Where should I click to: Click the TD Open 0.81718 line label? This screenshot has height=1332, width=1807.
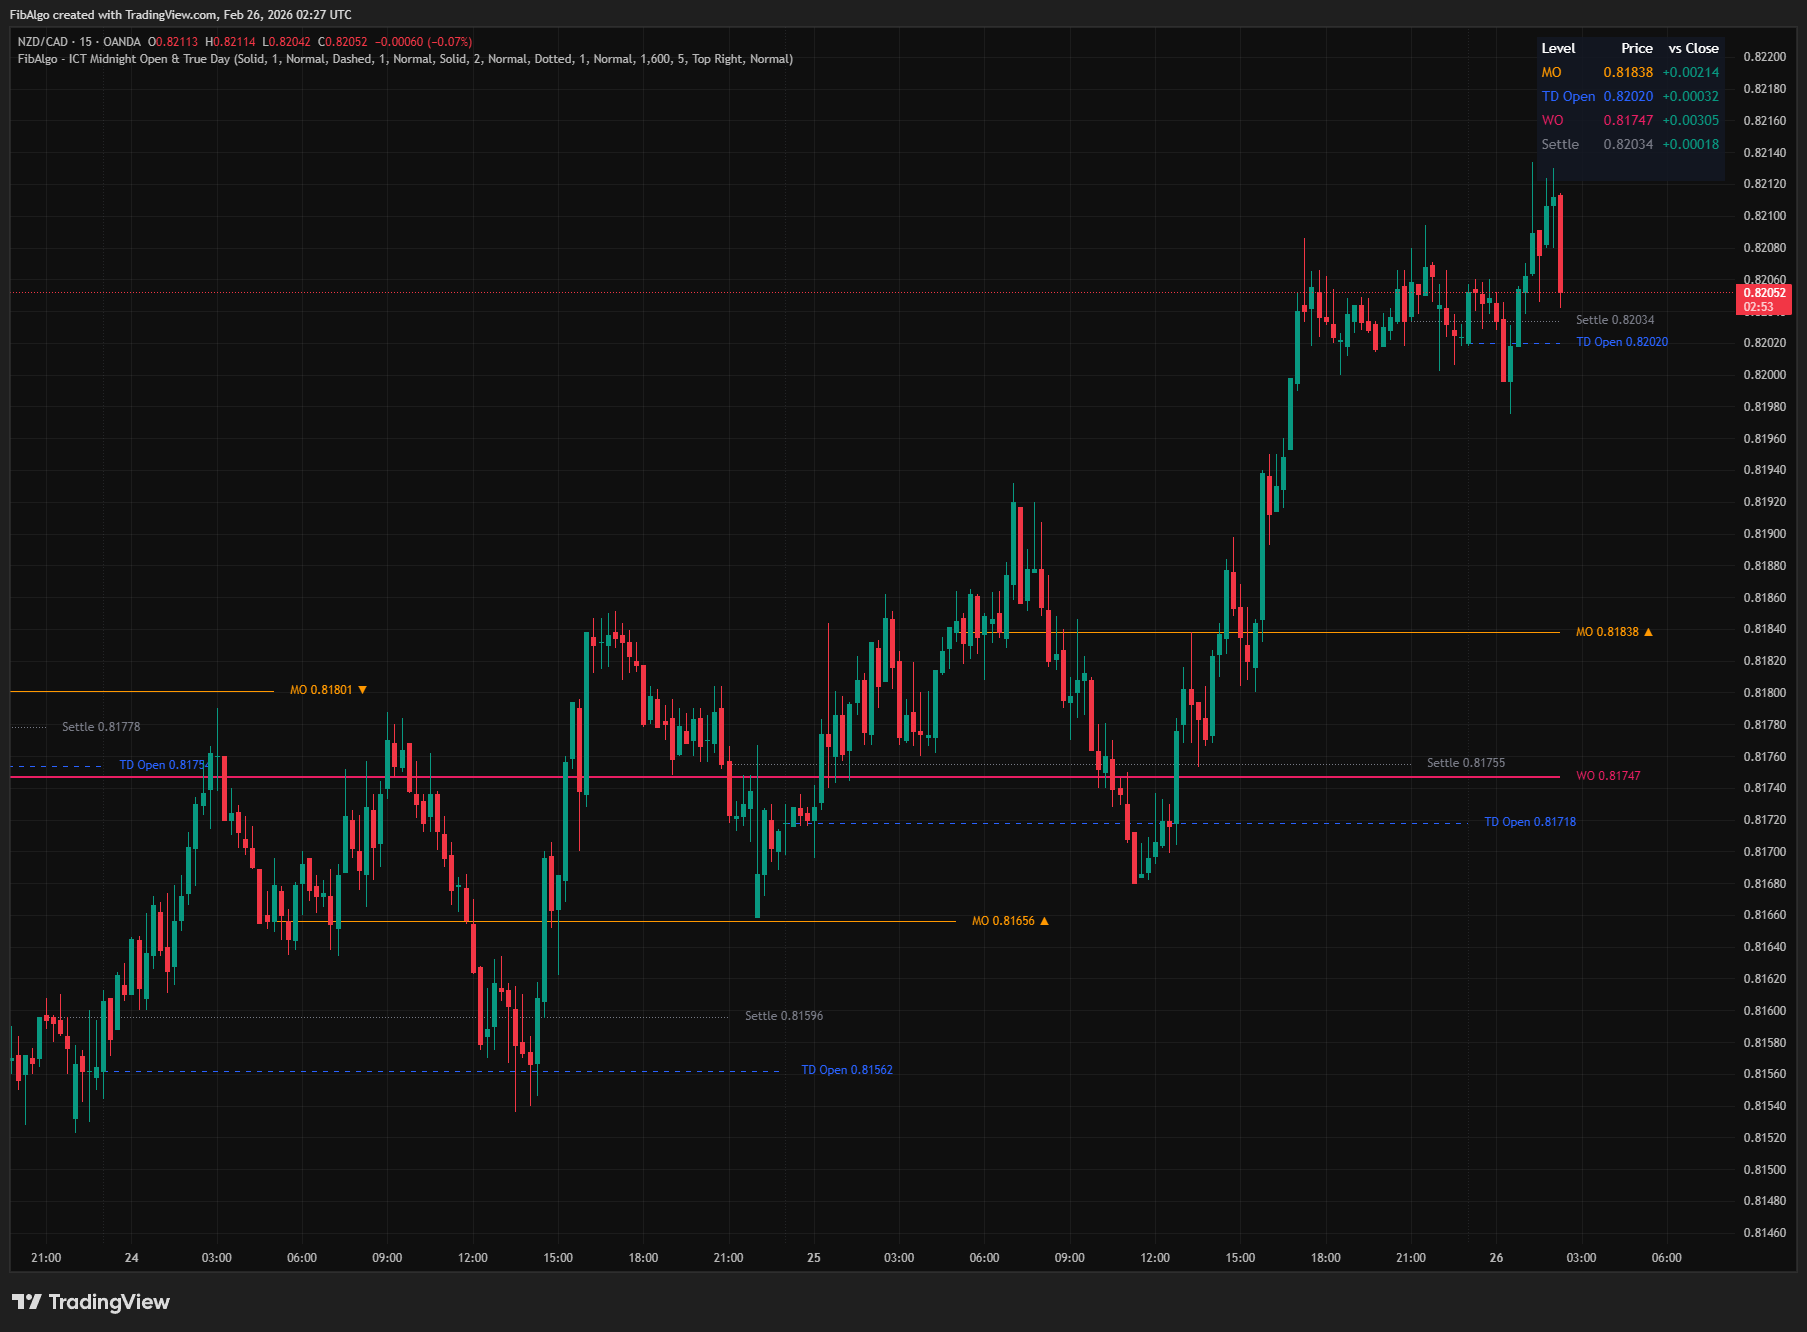point(1529,822)
